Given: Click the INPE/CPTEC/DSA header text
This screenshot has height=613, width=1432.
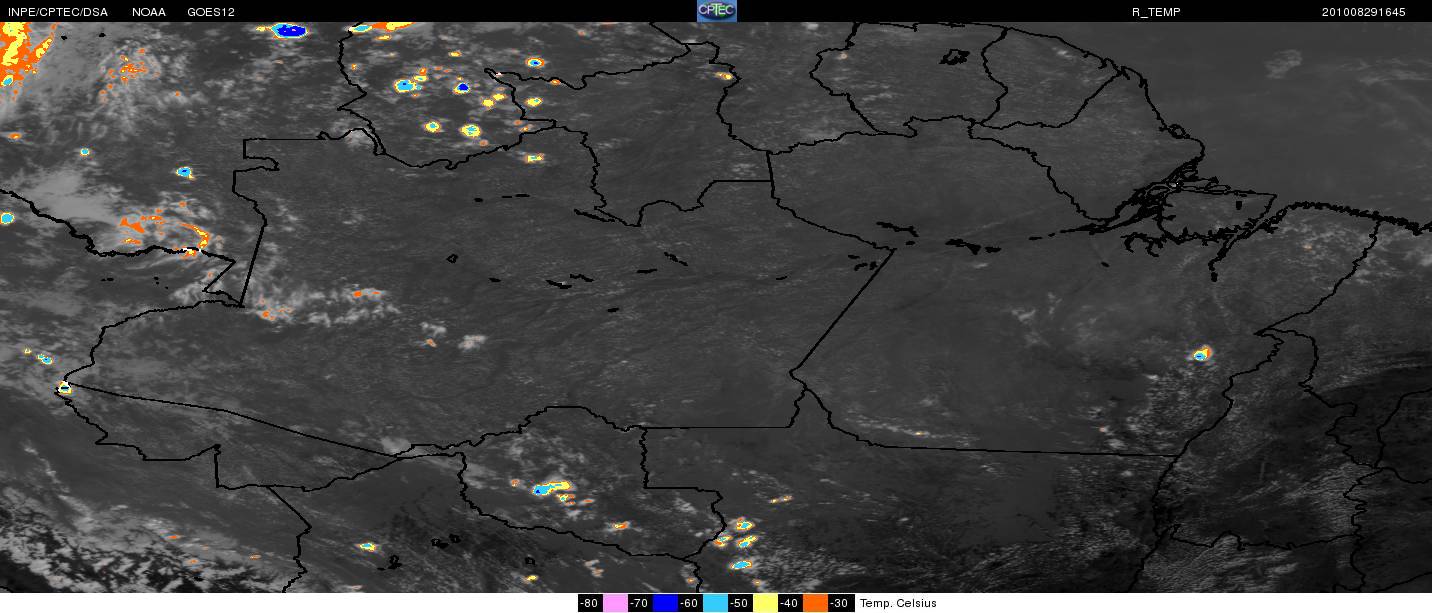Looking at the screenshot, I should click(x=57, y=12).
